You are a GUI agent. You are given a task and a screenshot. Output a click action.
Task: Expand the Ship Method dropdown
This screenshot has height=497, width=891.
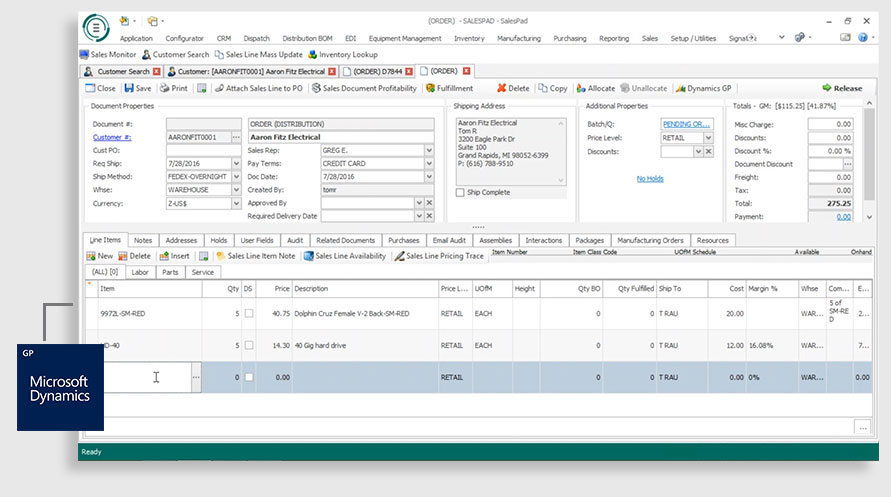(x=236, y=176)
